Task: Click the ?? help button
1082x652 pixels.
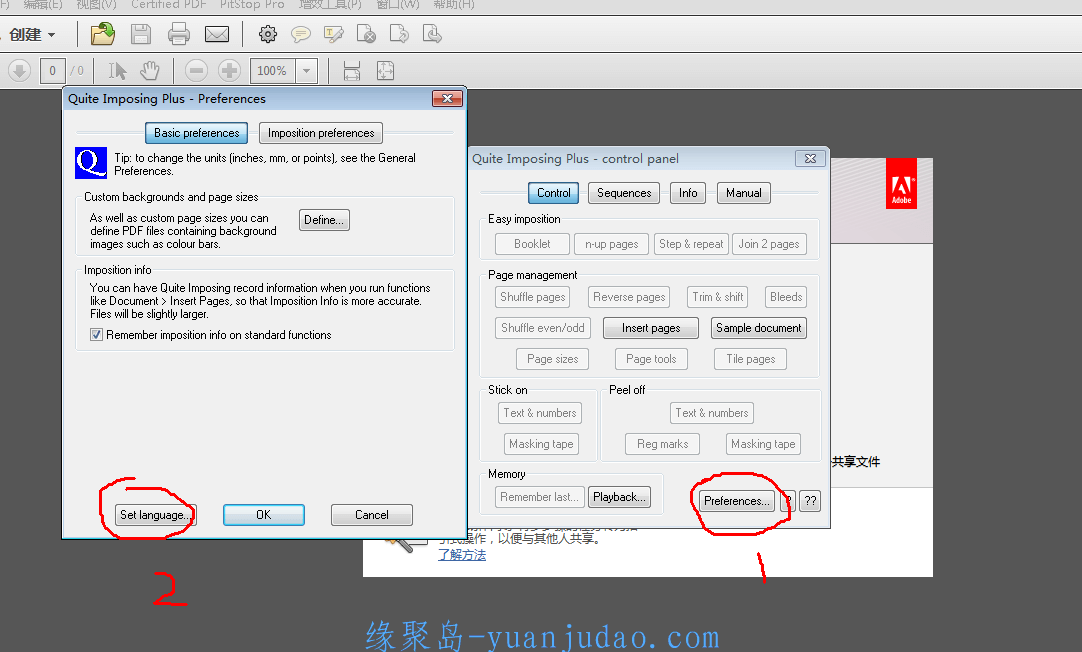Action: pyautogui.click(x=810, y=501)
